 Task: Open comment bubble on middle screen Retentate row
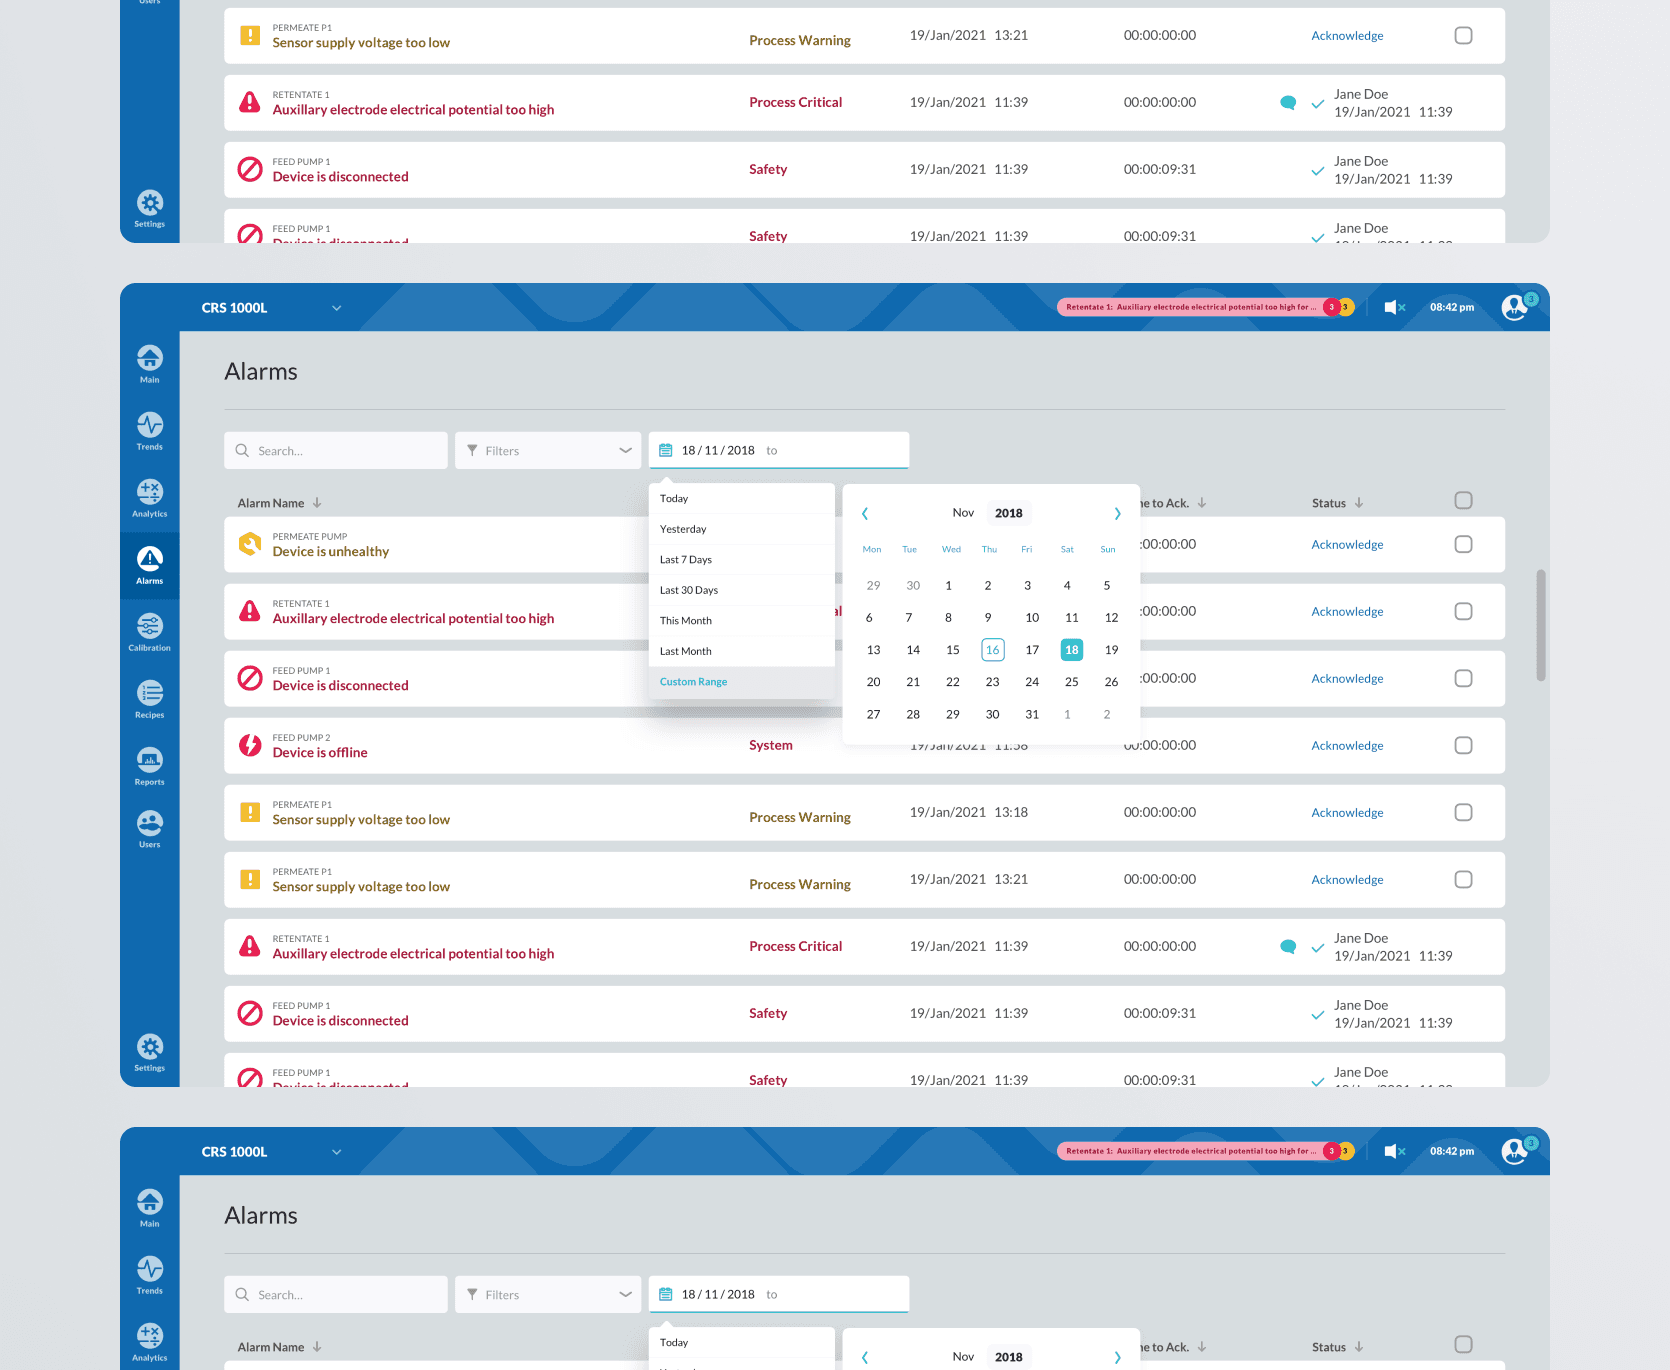(1288, 946)
